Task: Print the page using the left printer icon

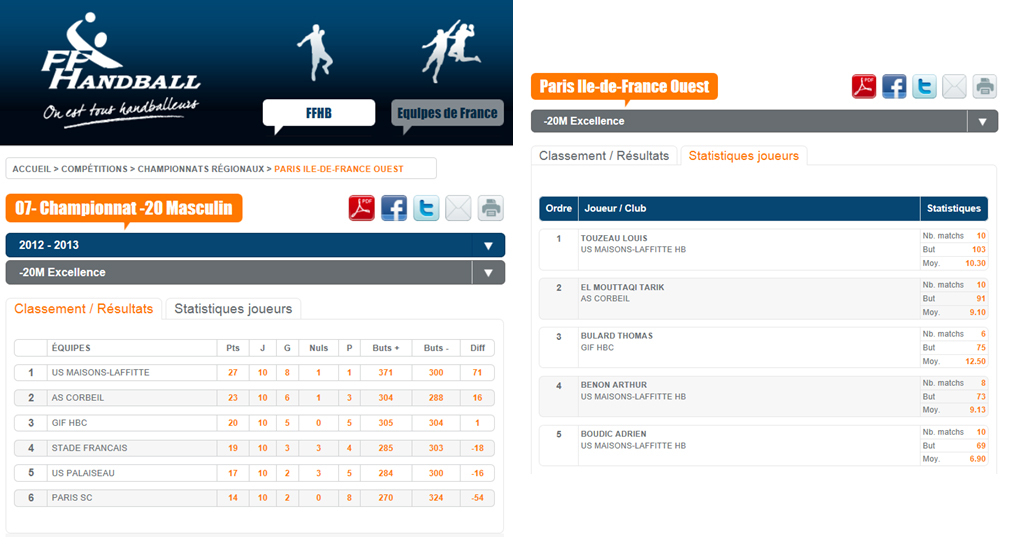Action: coord(490,208)
